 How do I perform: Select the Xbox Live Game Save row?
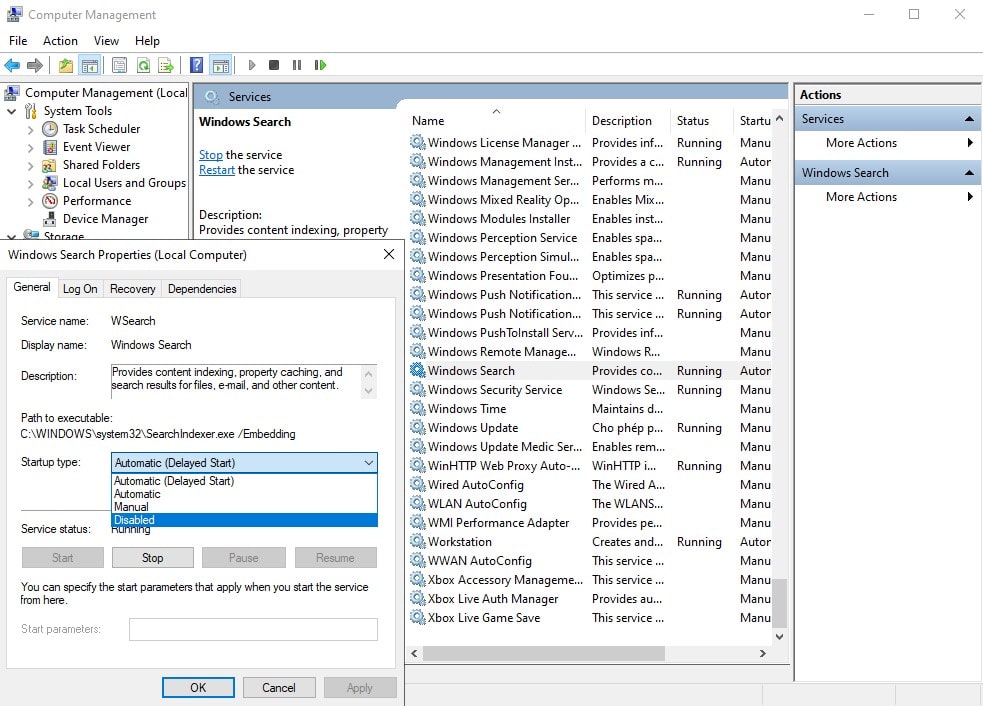point(589,618)
